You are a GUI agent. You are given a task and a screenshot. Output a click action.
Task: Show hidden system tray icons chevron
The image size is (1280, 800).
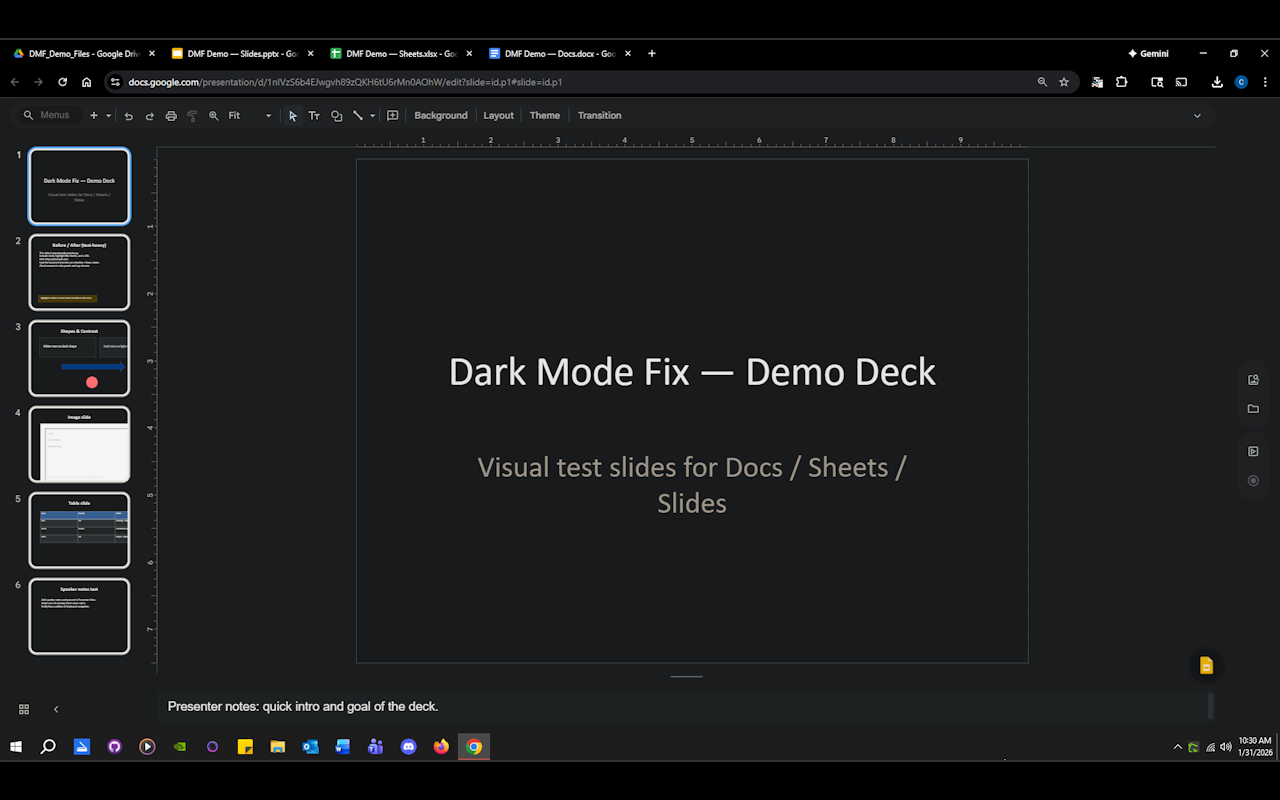[x=1177, y=747]
